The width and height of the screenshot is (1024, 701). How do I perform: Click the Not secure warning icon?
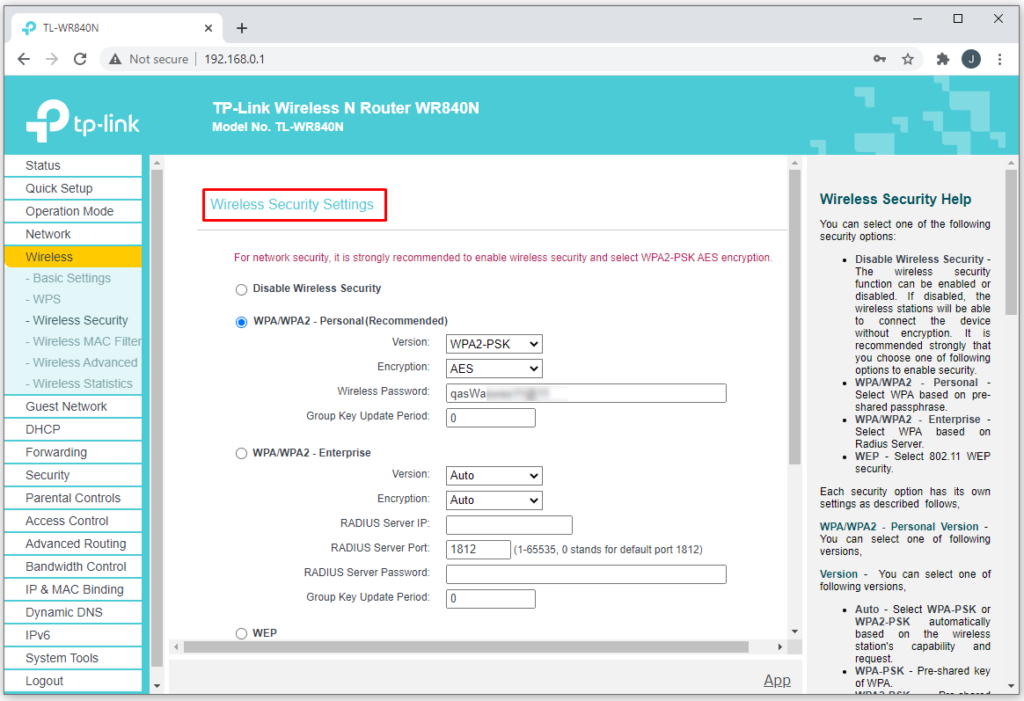point(115,59)
